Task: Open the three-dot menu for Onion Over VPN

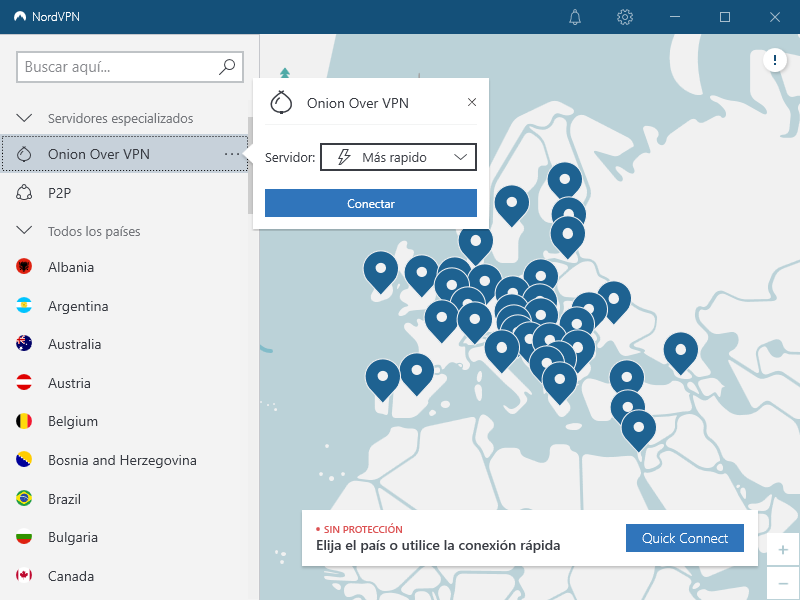Action: (x=232, y=154)
